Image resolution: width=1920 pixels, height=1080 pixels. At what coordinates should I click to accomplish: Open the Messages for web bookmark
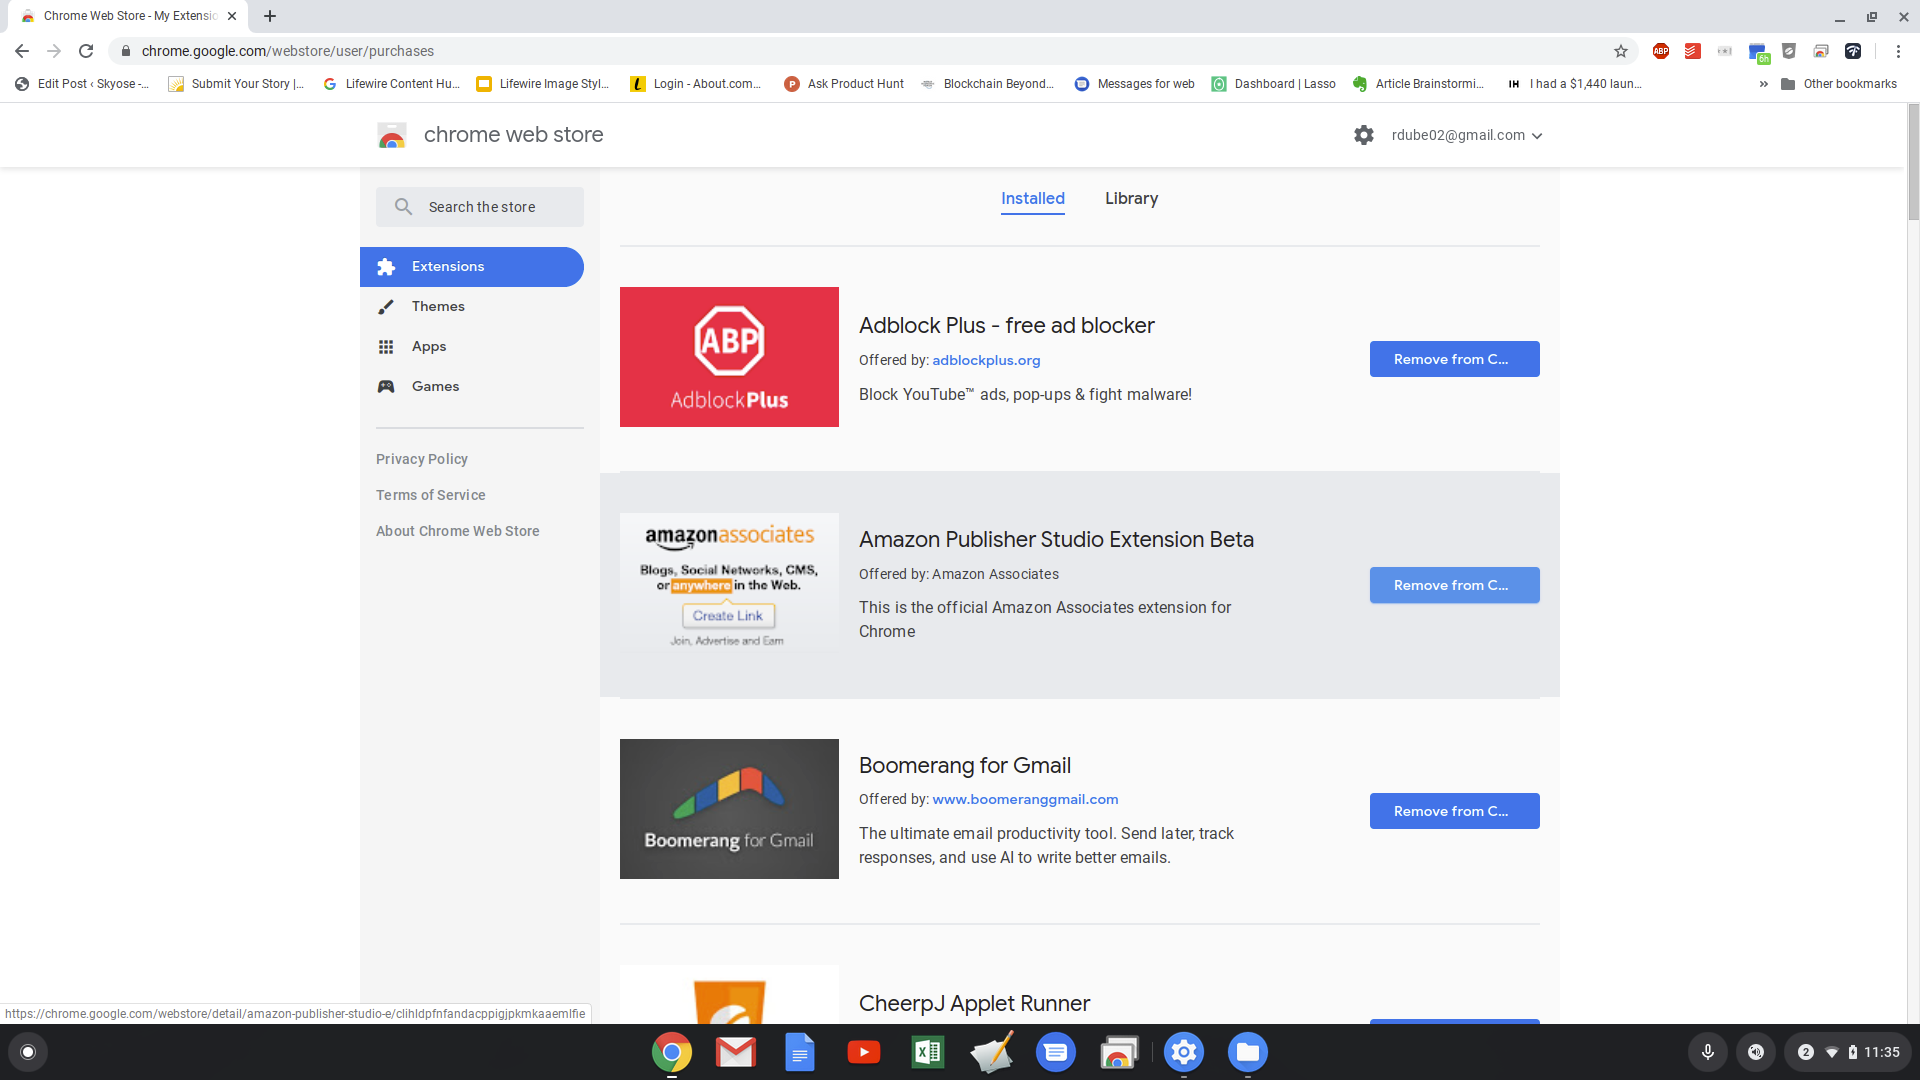tap(1134, 84)
